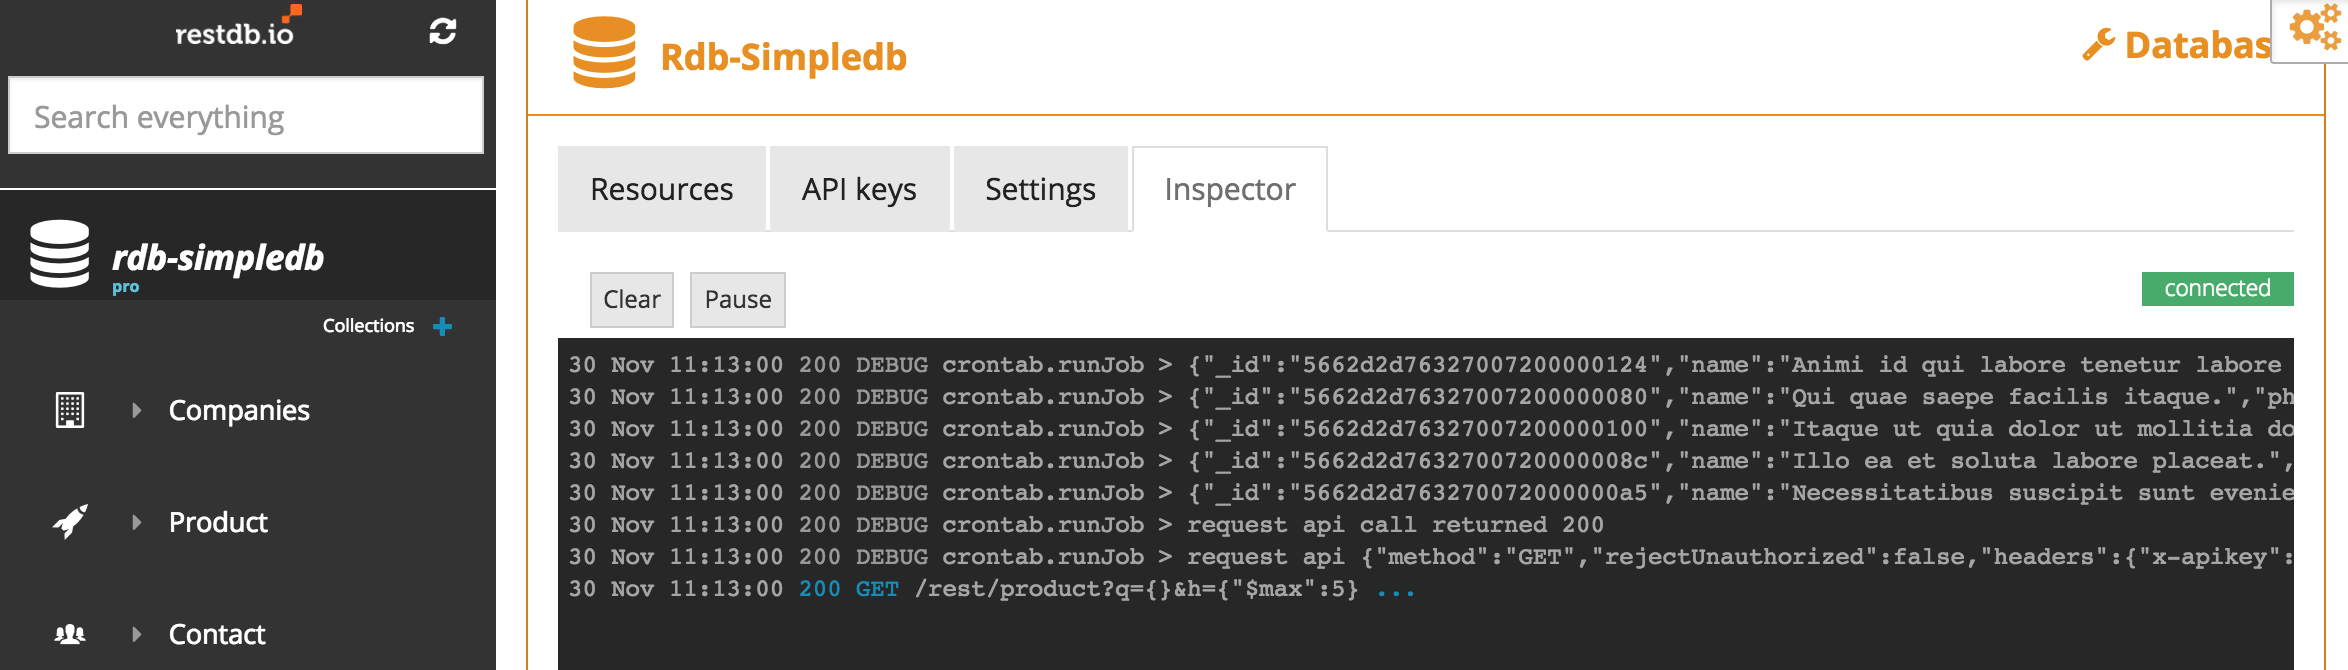Clear the inspector log
Image resolution: width=2348 pixels, height=670 pixels.
point(632,300)
